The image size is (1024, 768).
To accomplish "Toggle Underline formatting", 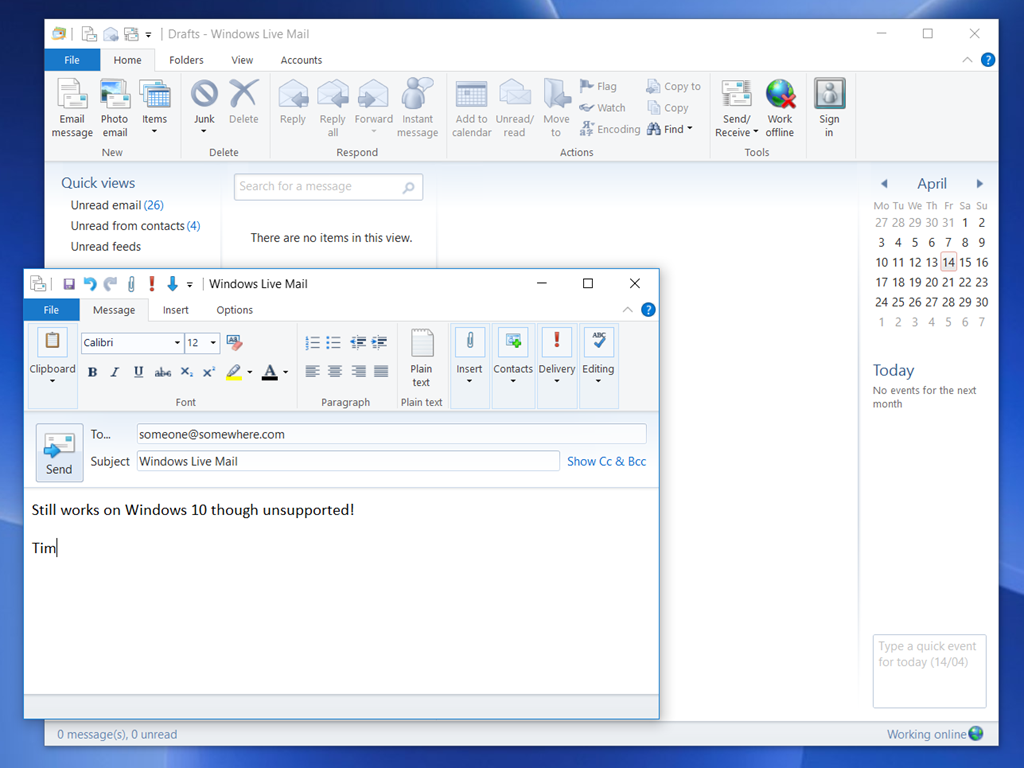I will click(138, 372).
